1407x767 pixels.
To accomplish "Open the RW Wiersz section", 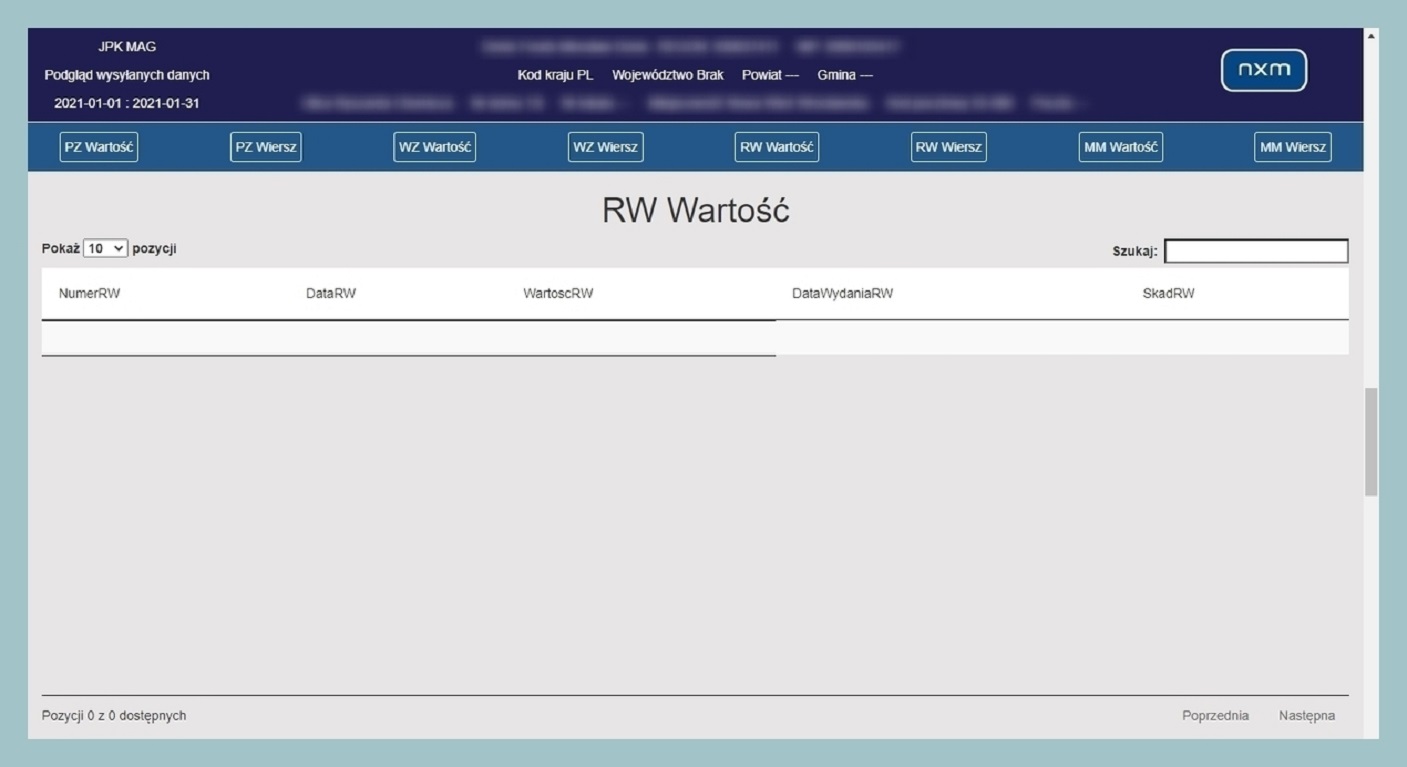I will coord(948,147).
